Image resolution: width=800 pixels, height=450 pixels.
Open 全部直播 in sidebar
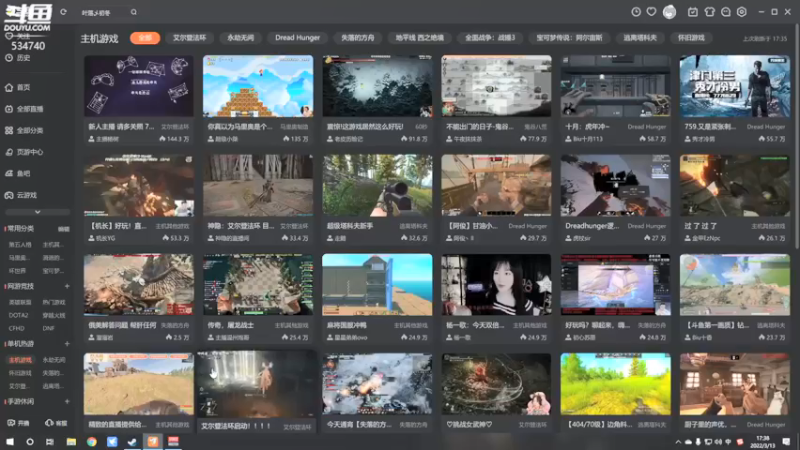(x=24, y=109)
